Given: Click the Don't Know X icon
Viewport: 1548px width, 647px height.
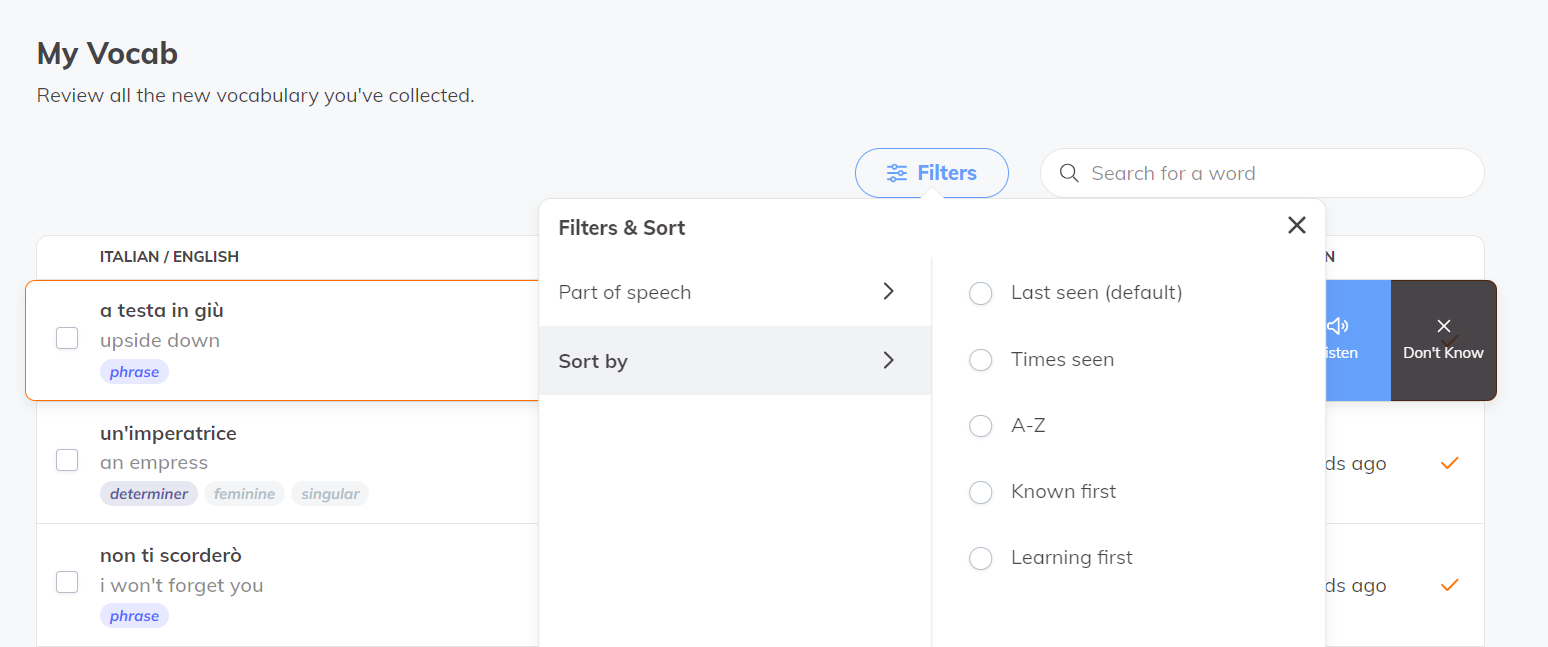Looking at the screenshot, I should coord(1443,326).
